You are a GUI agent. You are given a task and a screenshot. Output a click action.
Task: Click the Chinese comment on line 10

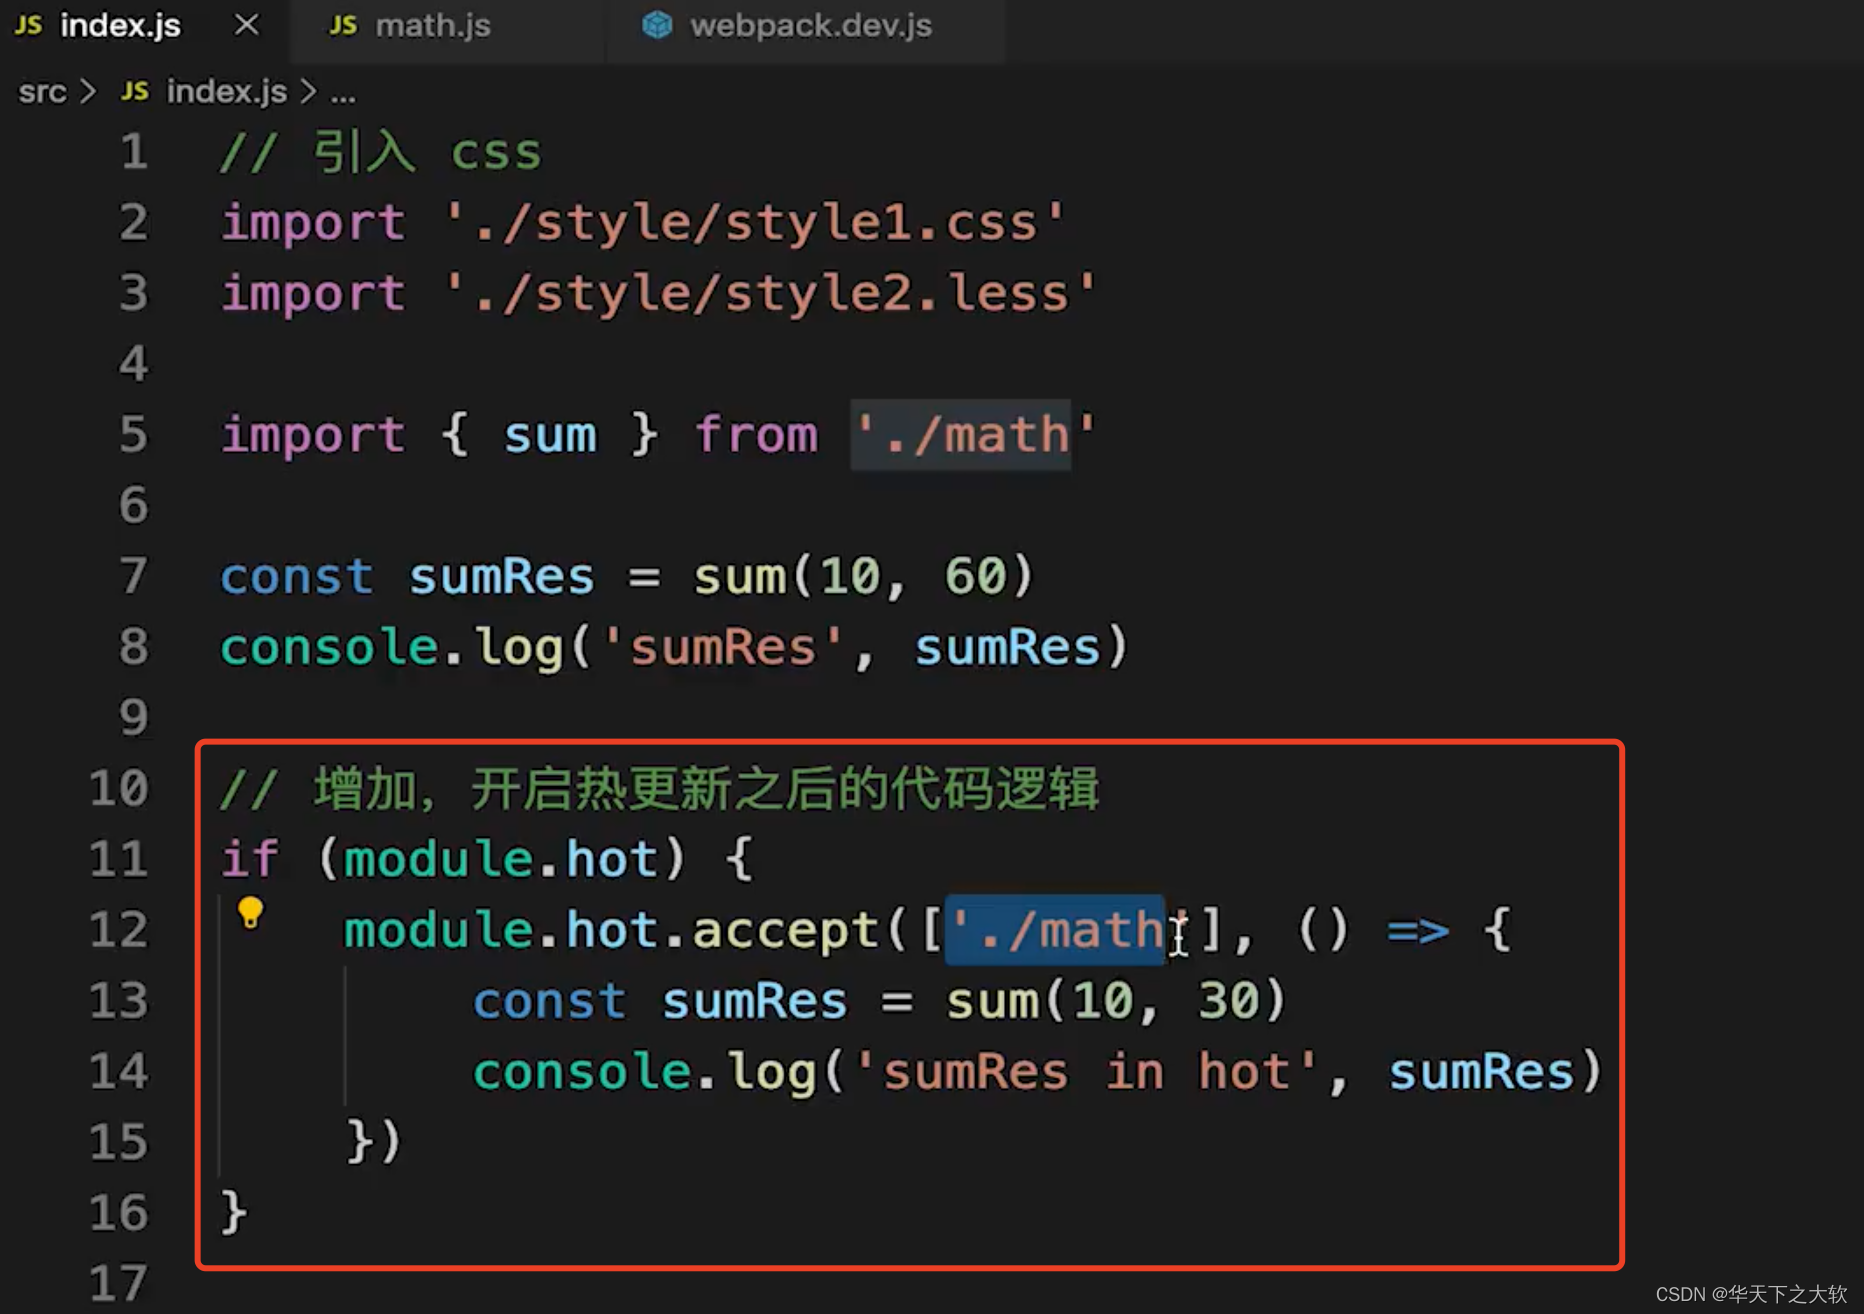[660, 789]
